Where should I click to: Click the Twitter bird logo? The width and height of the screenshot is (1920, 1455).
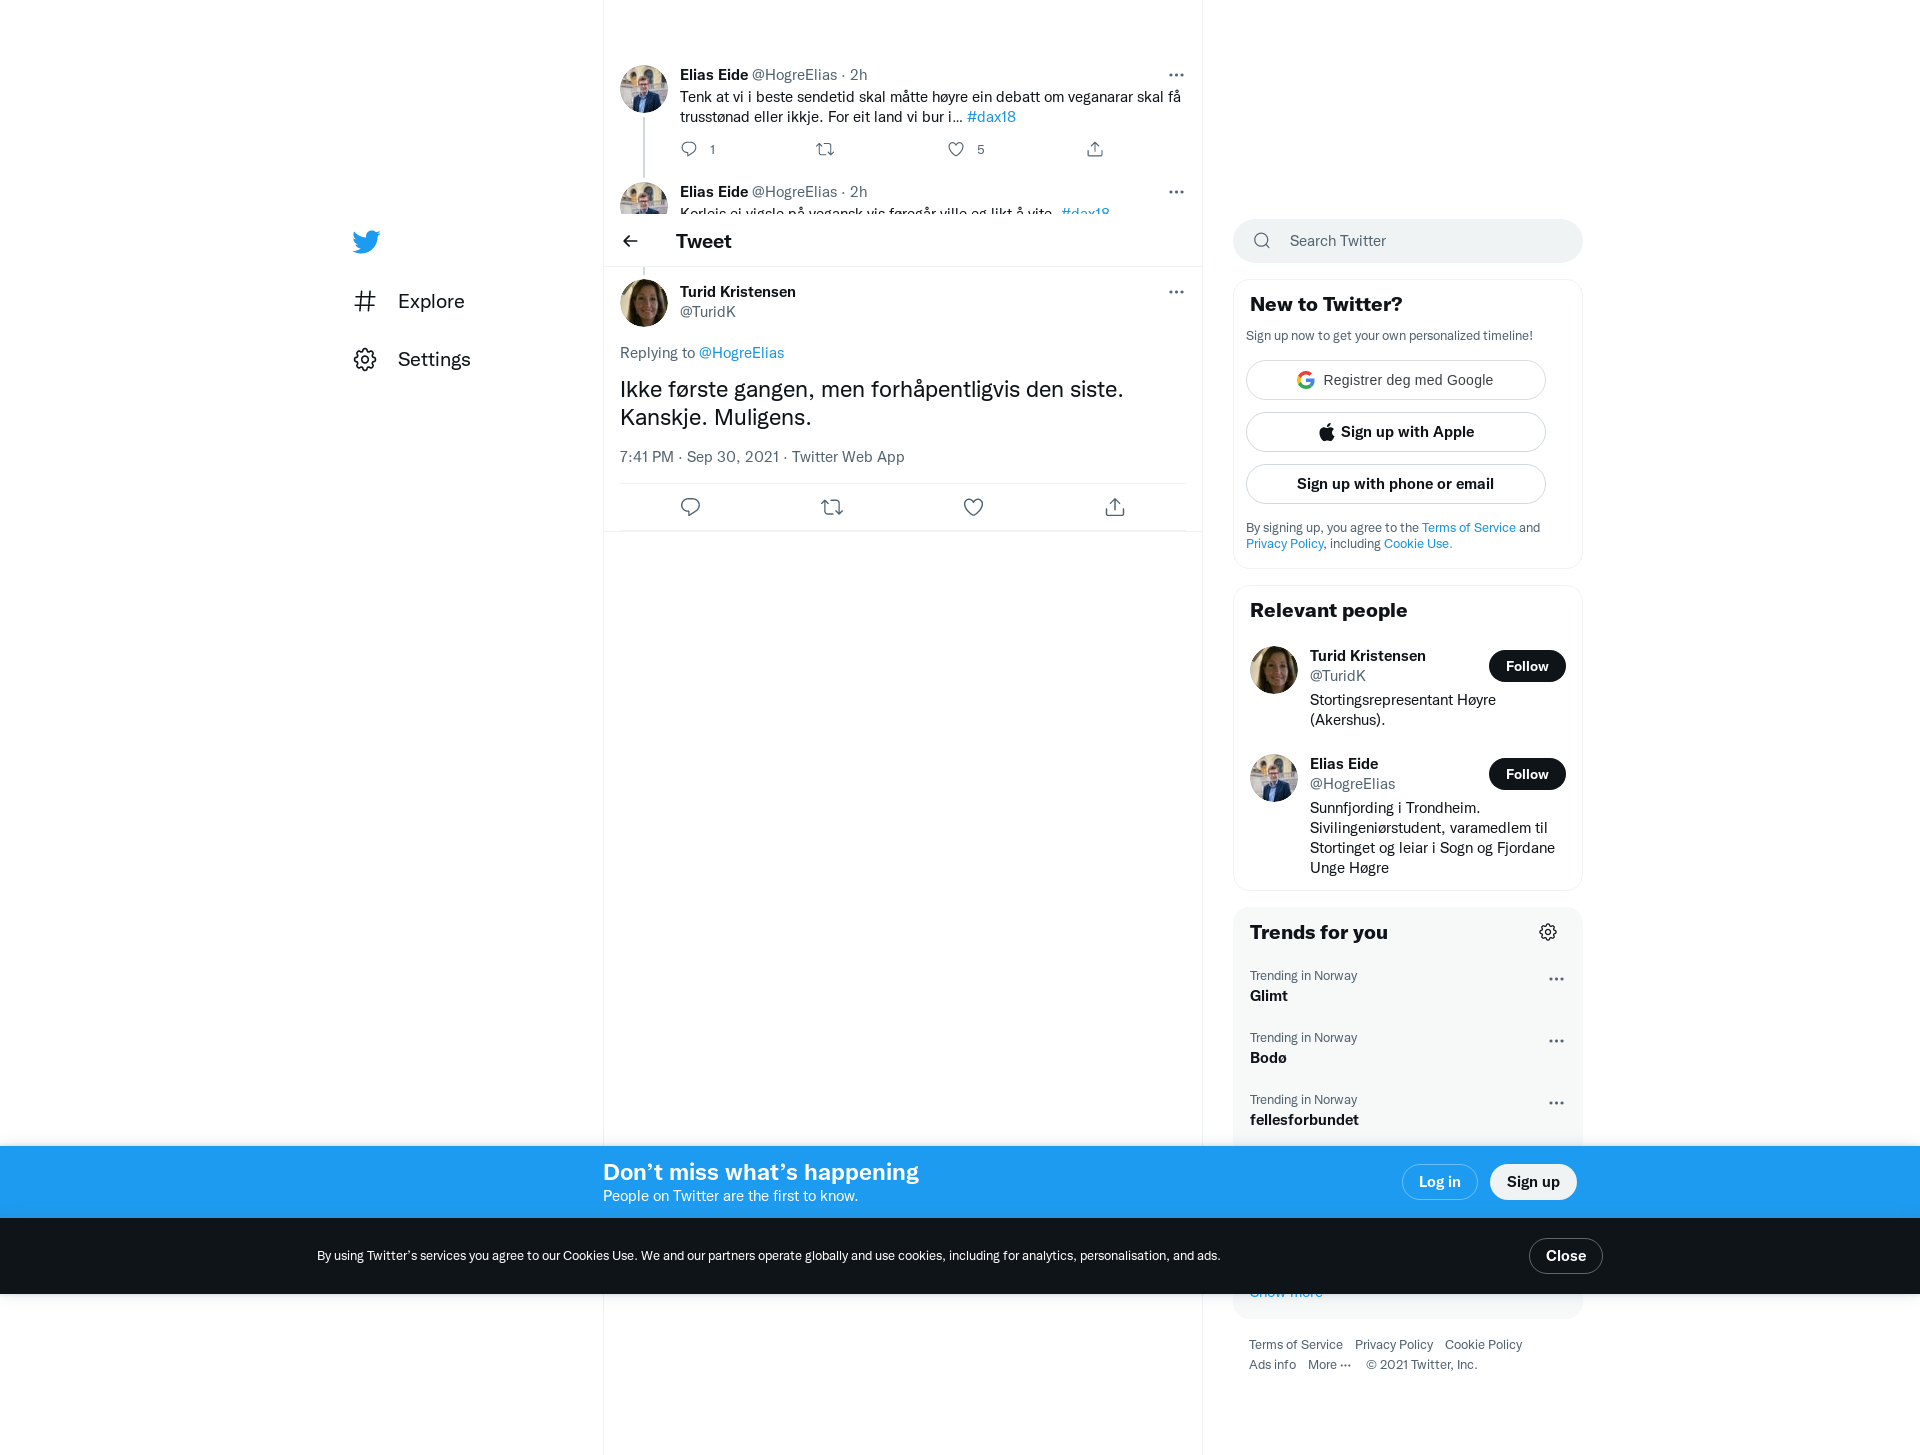click(366, 241)
